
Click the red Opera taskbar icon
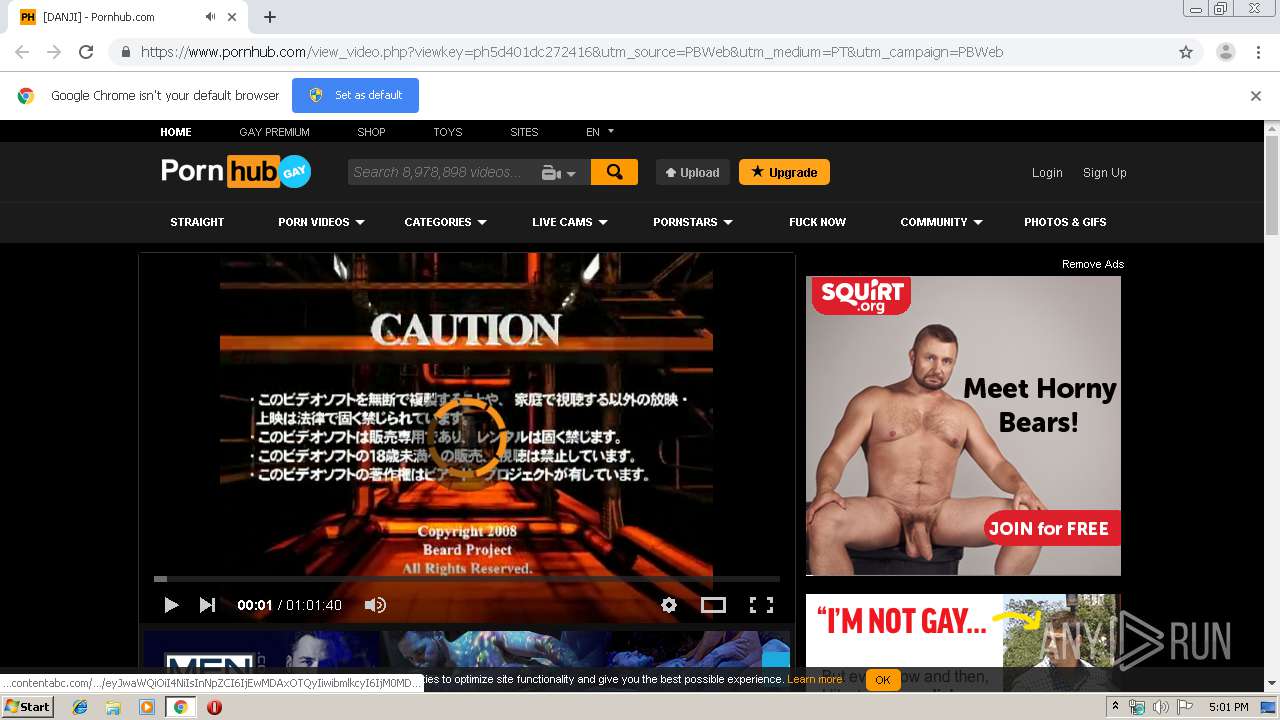(x=214, y=707)
